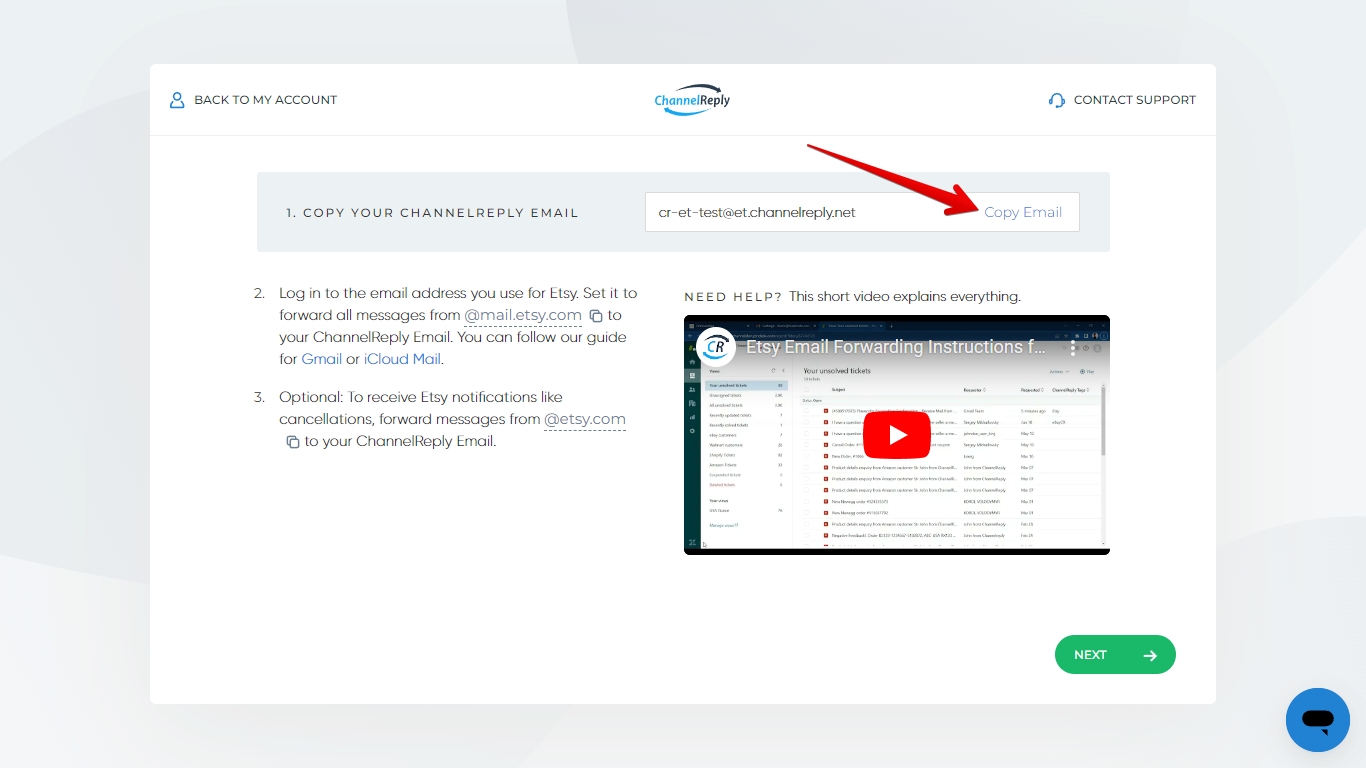Open the video's three-dot more options menu
The height and width of the screenshot is (768, 1366).
(1073, 348)
